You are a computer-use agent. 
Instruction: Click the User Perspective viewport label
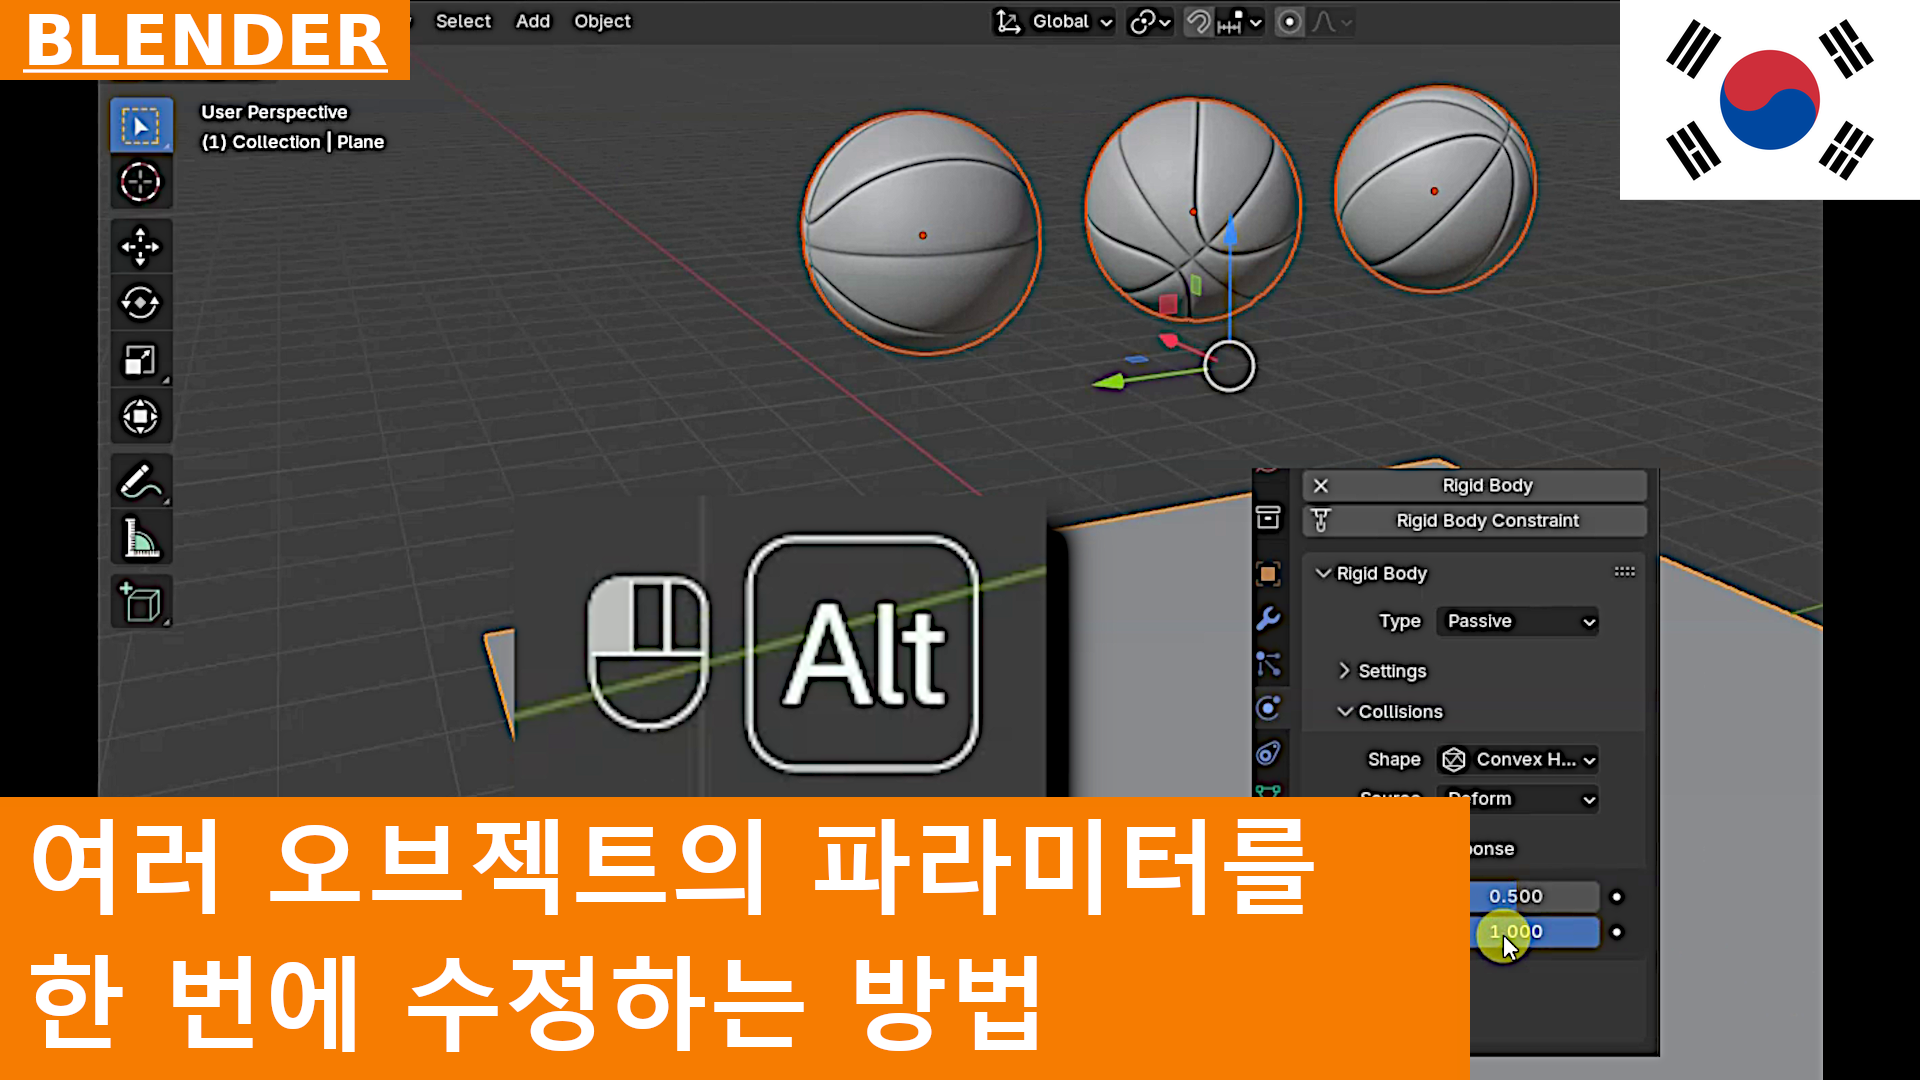point(274,112)
